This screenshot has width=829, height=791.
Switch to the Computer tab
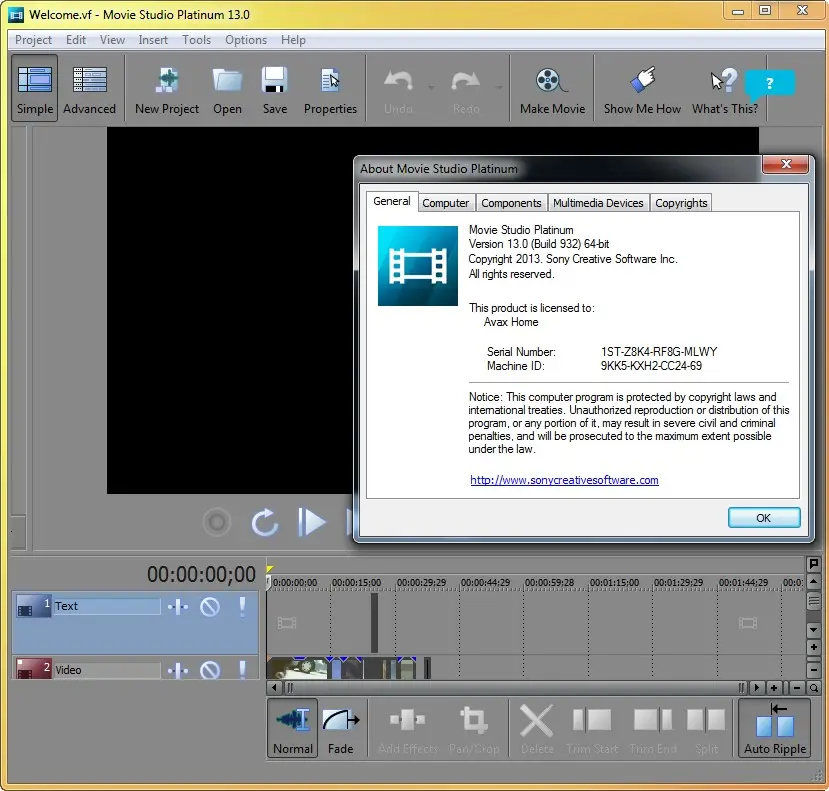click(x=445, y=203)
